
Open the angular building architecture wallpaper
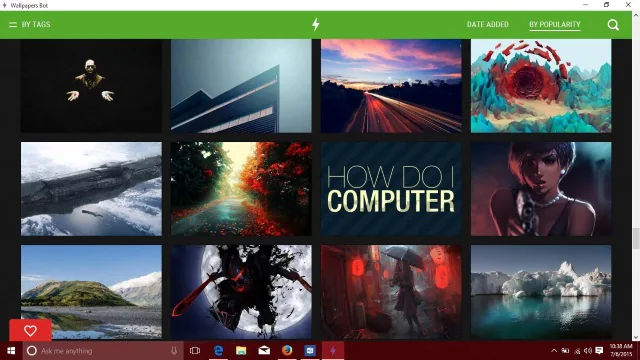click(241, 86)
